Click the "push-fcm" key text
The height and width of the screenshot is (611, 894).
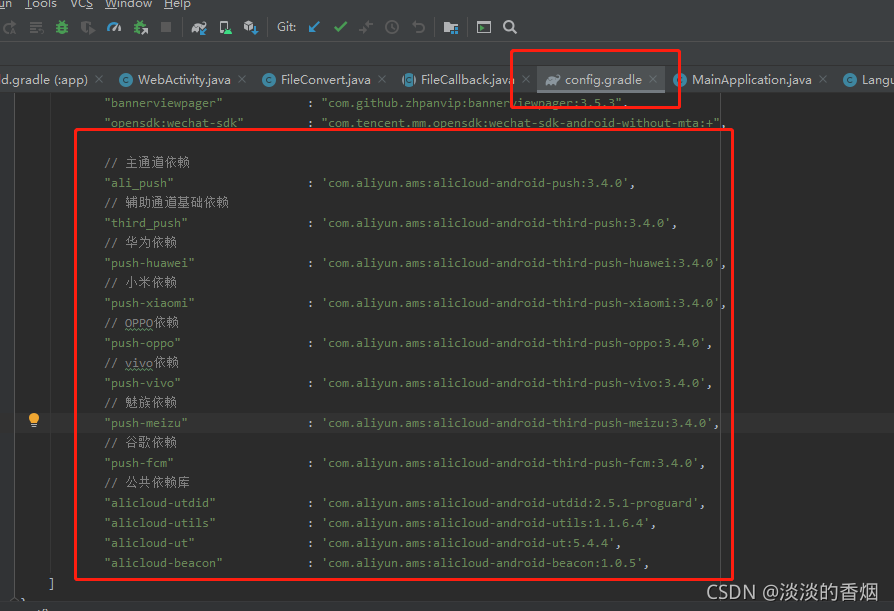(139, 463)
